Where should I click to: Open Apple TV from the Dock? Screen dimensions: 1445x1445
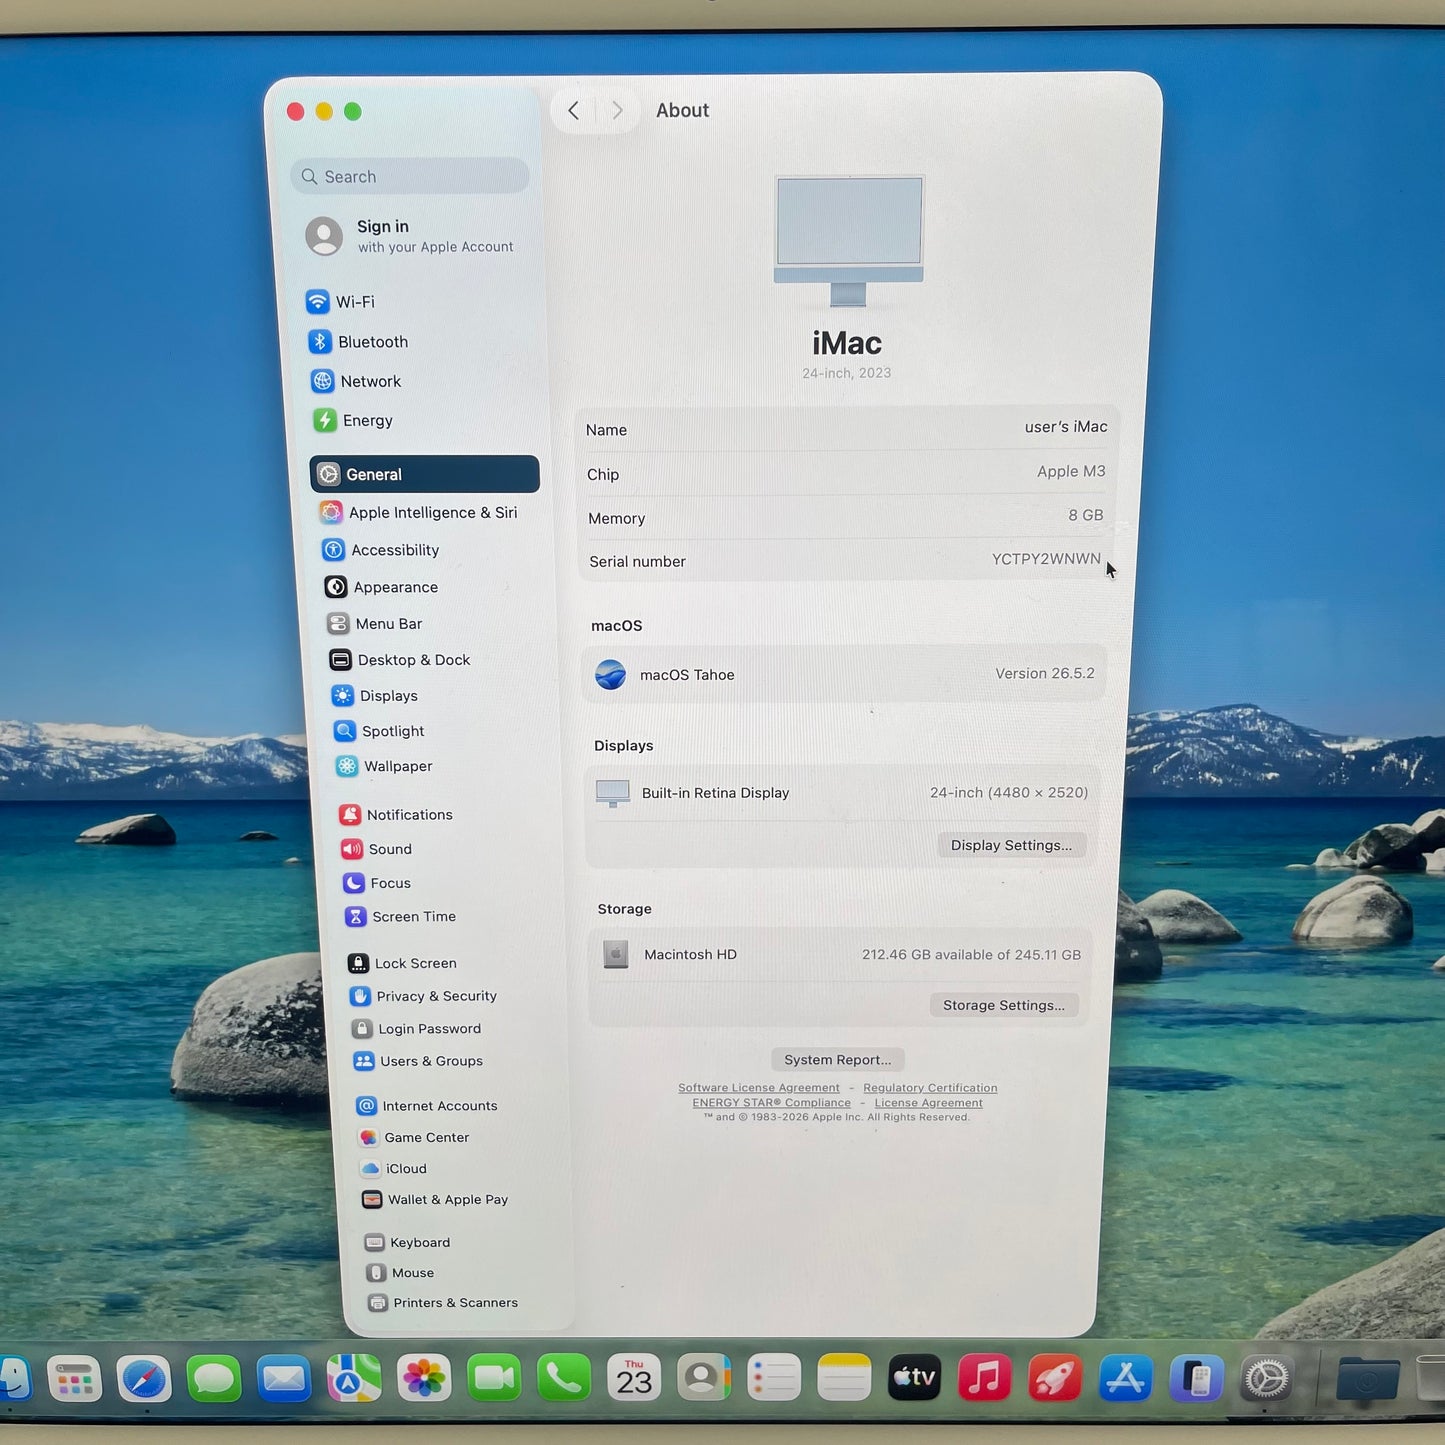914,1380
